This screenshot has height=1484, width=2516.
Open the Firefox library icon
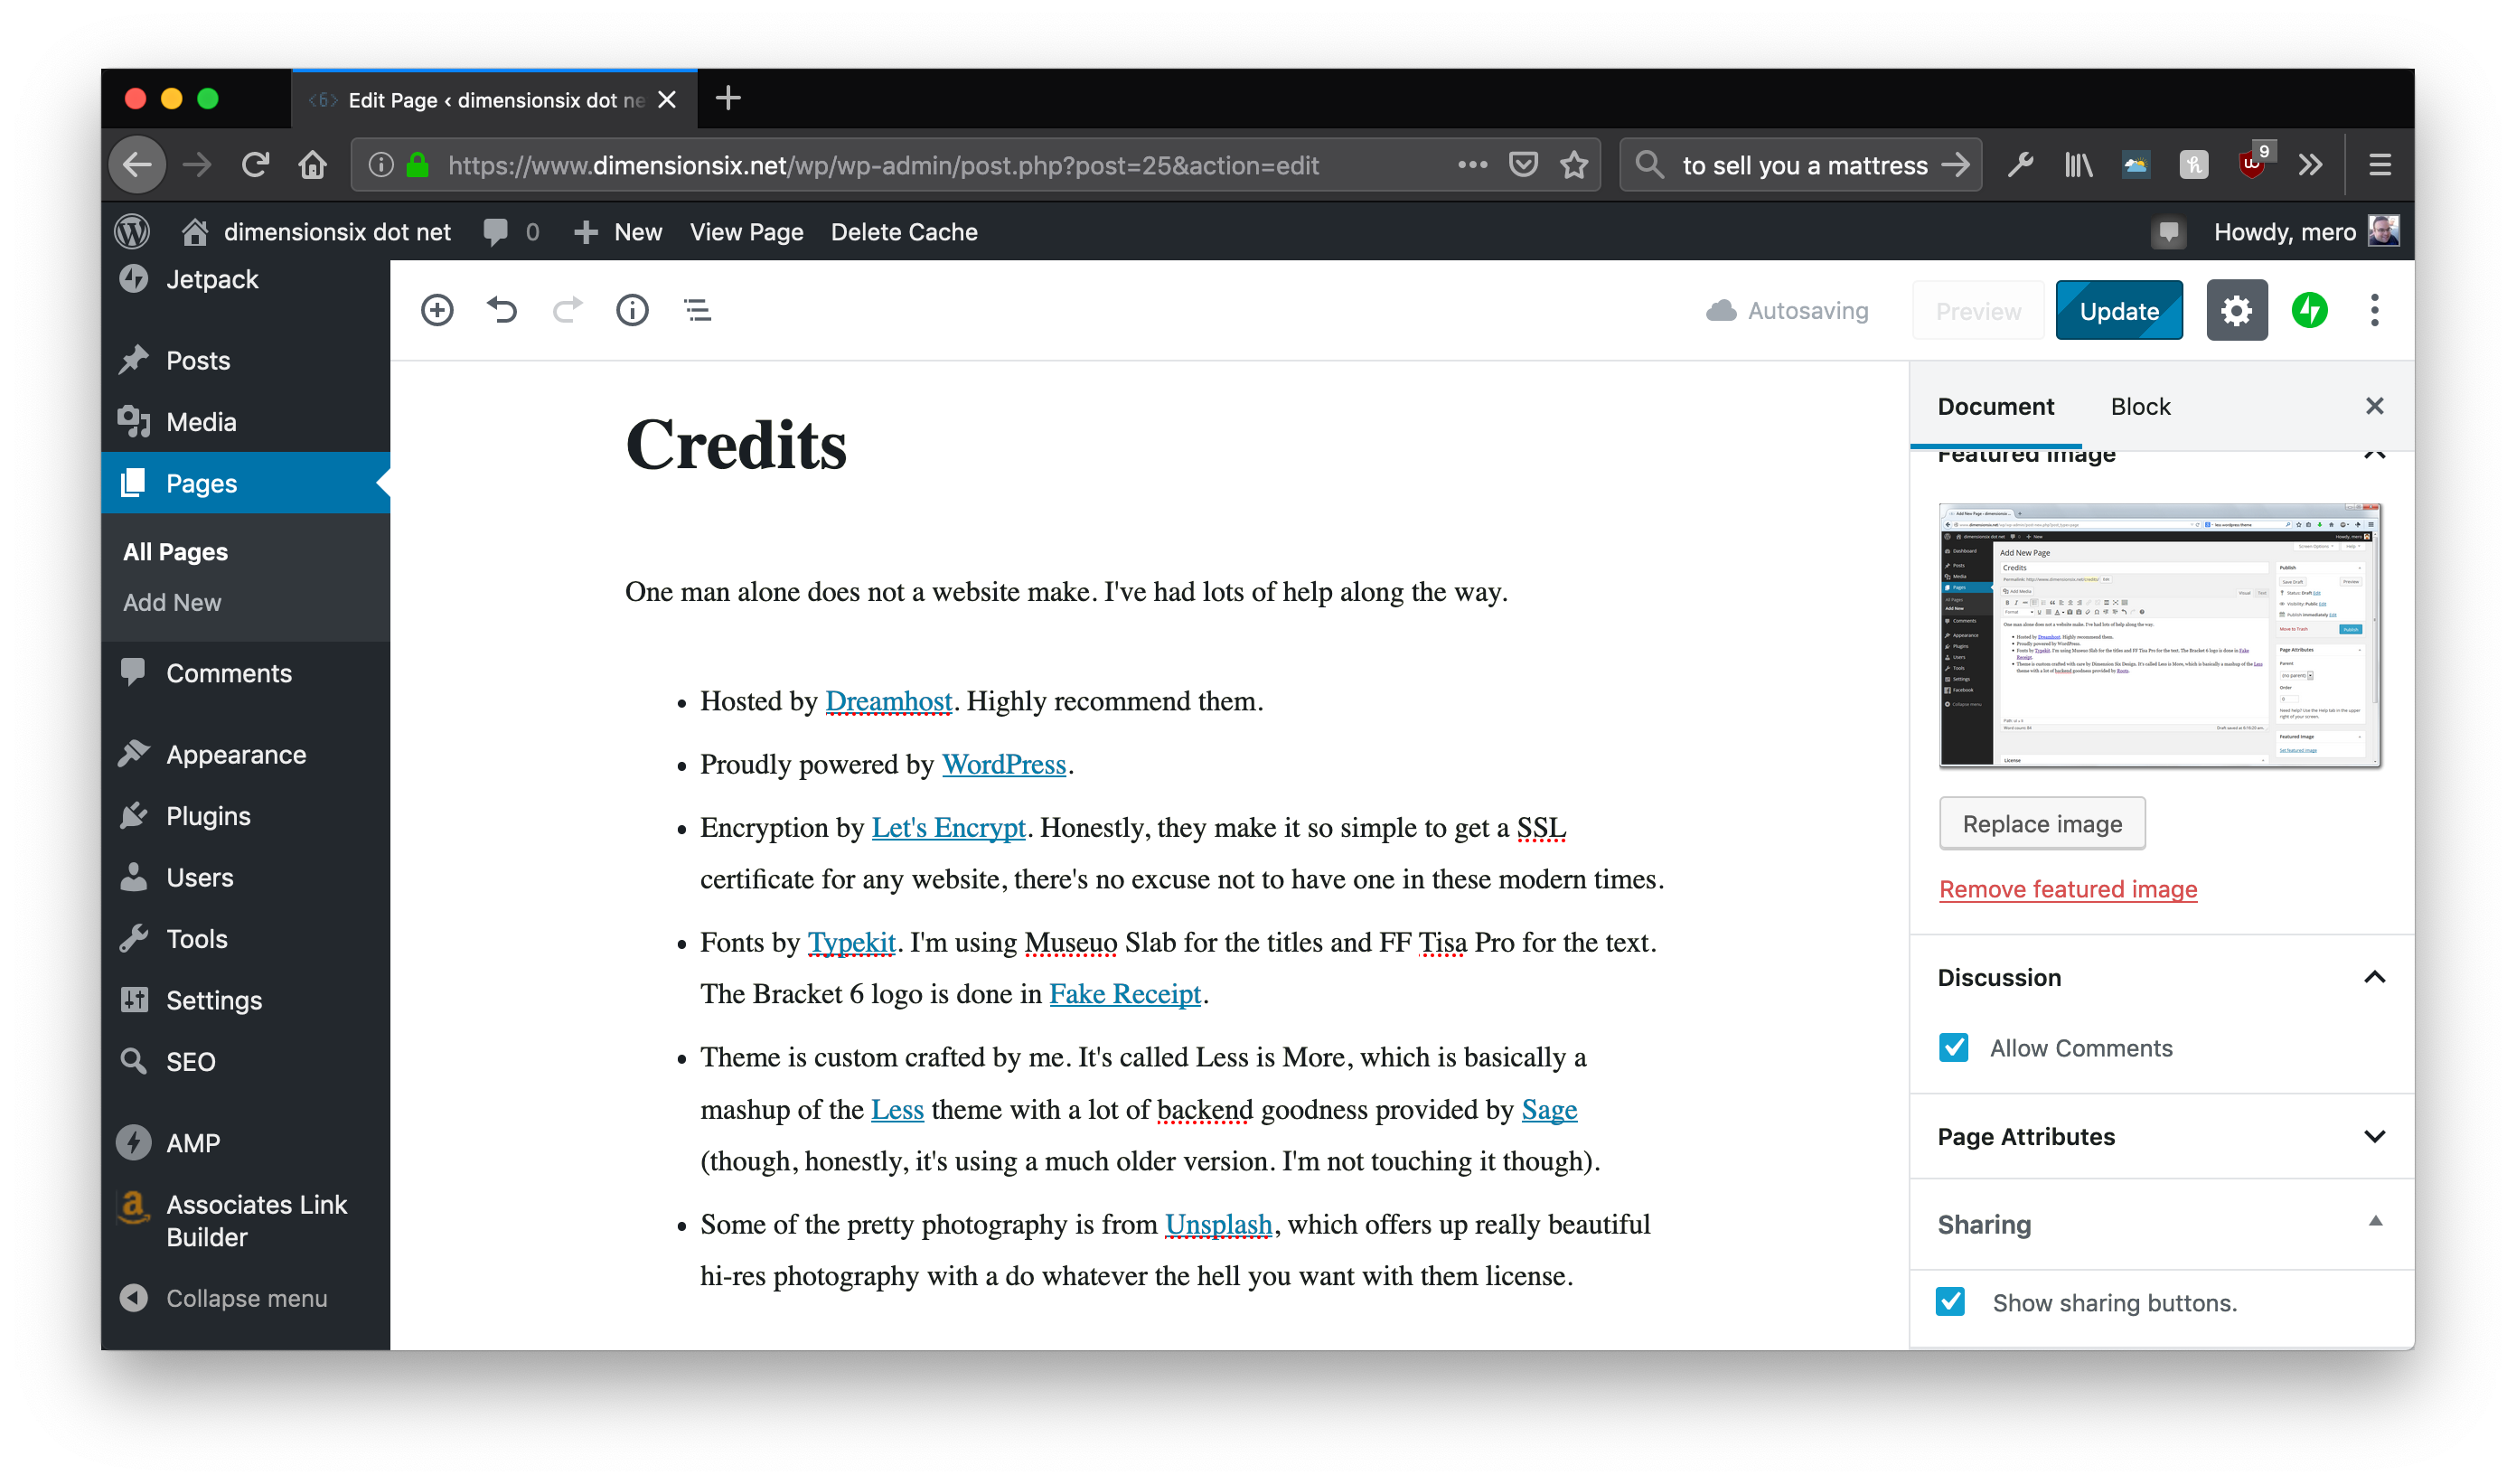point(2078,165)
